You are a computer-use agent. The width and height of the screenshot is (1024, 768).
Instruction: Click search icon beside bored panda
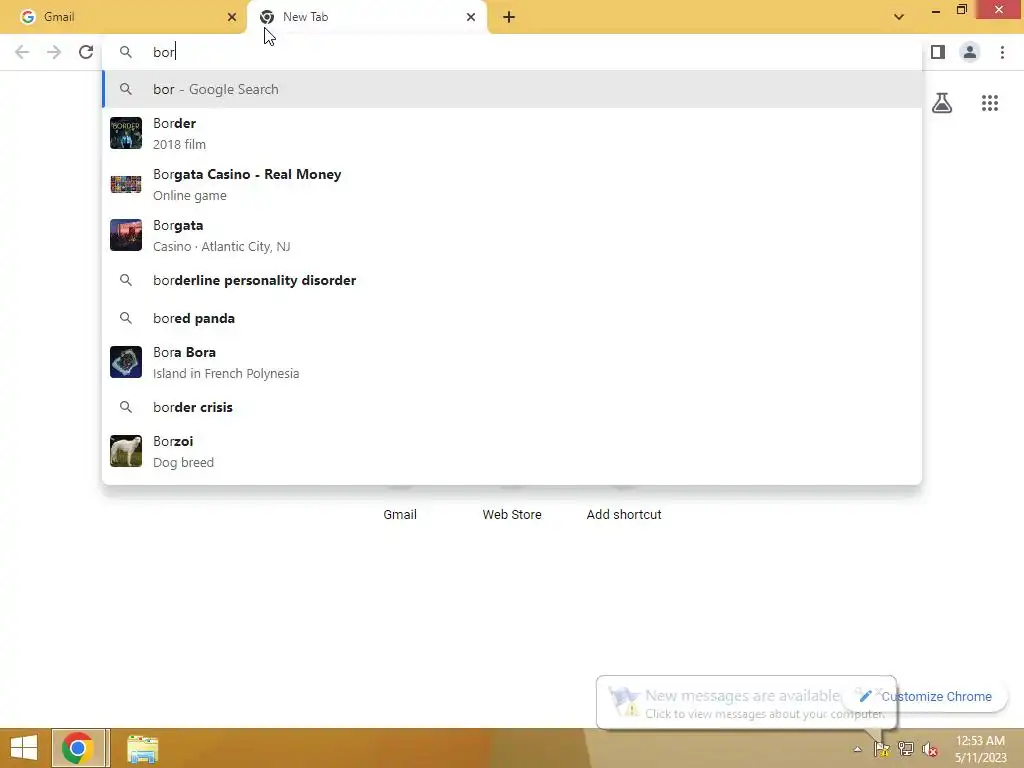(126, 318)
